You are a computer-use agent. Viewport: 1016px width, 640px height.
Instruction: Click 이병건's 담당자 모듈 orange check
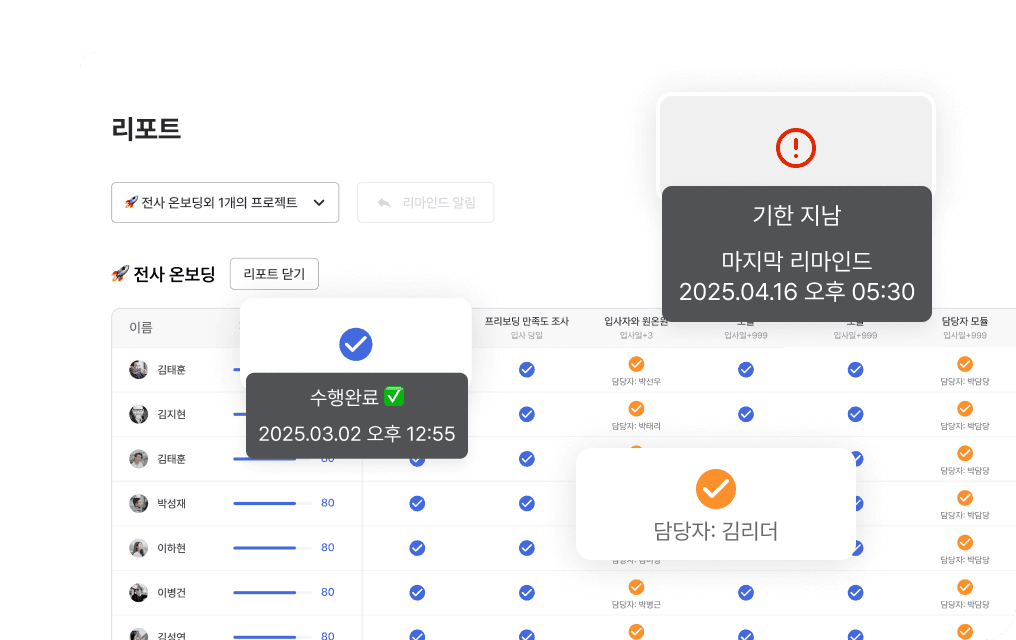tap(965, 587)
